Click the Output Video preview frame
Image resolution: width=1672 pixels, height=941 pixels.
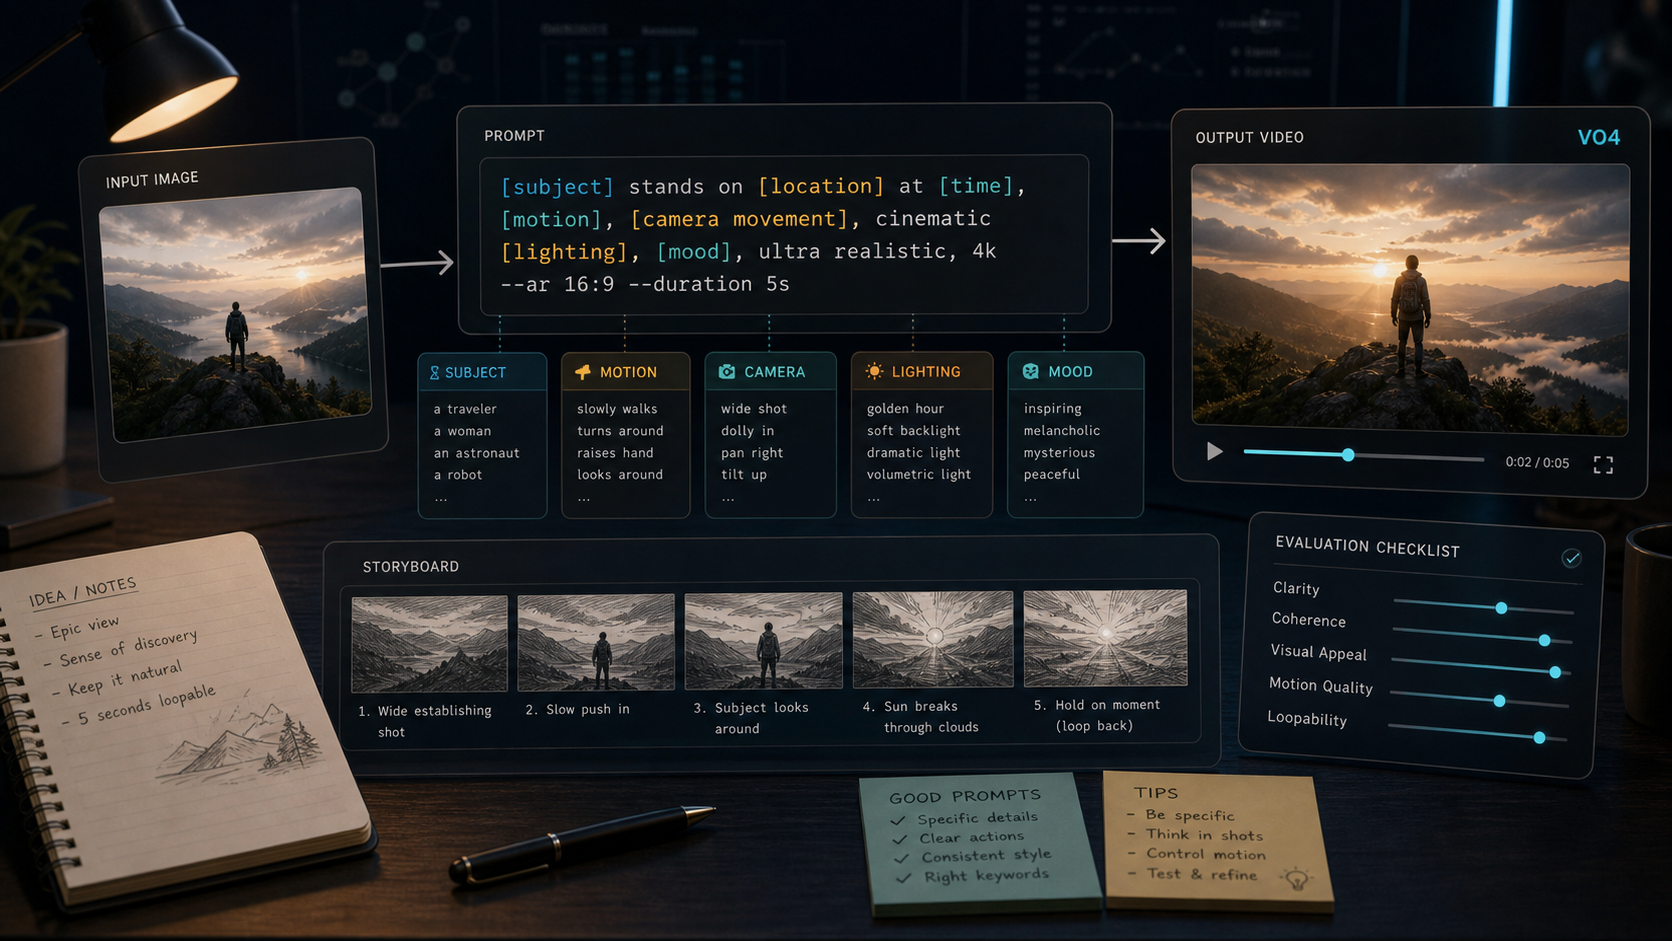(1410, 299)
